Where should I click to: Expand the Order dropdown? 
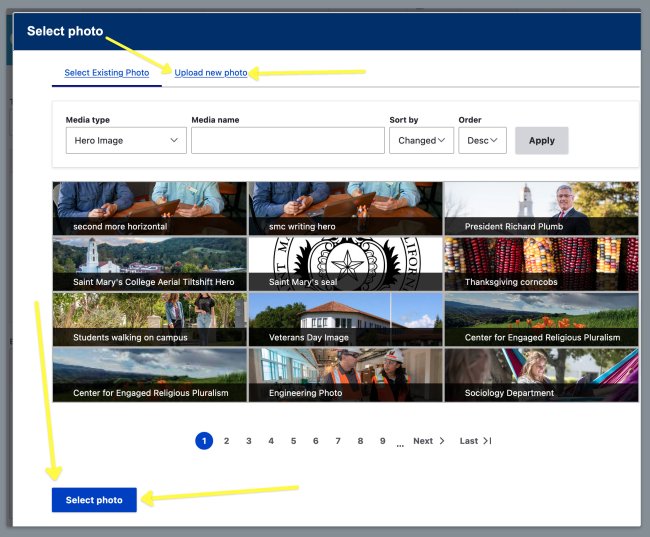(482, 141)
